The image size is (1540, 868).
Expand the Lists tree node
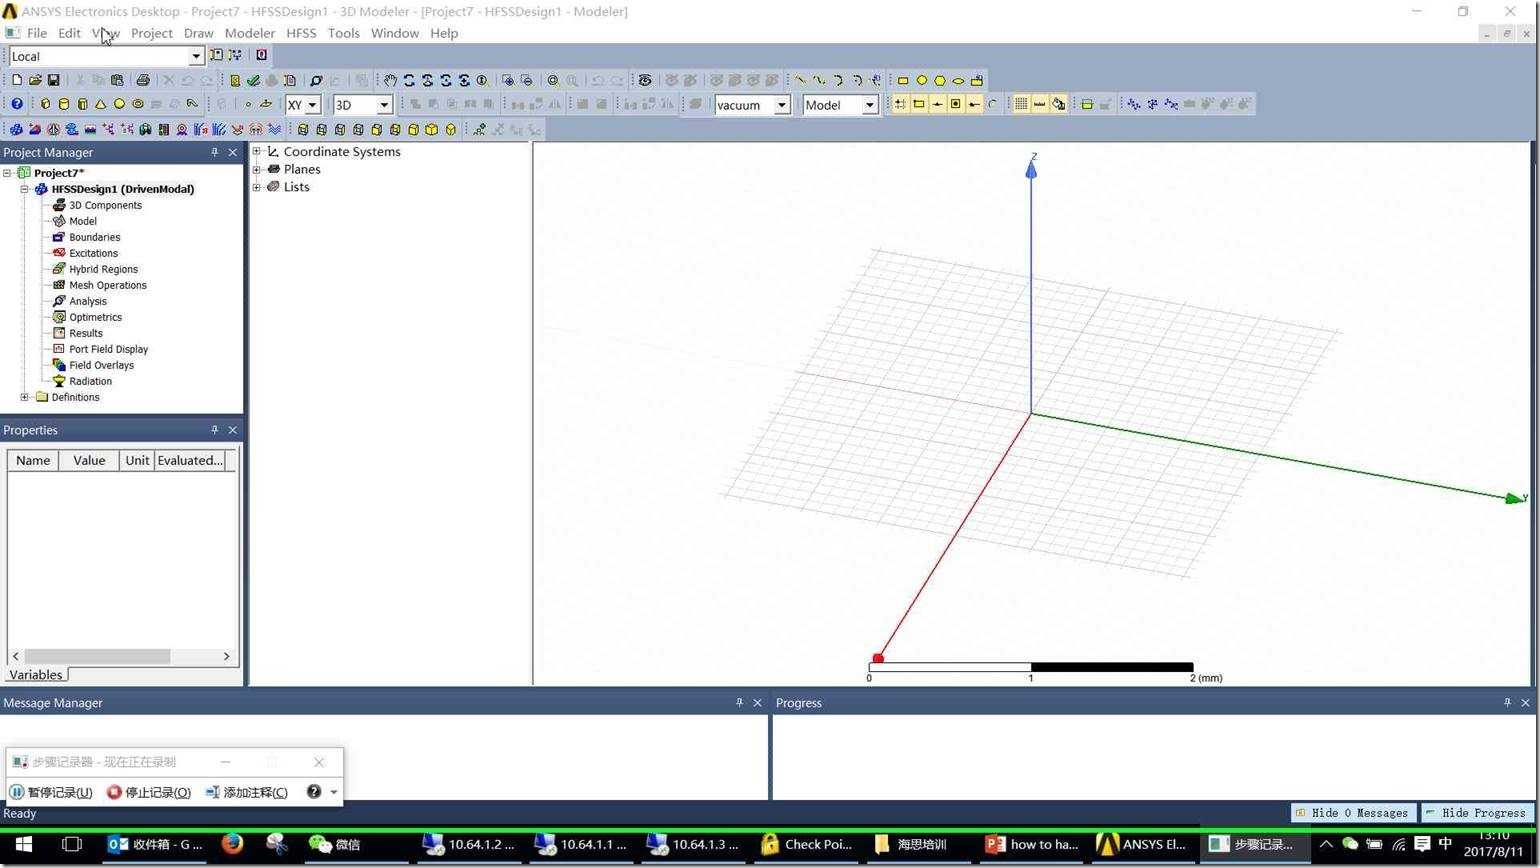click(x=257, y=187)
